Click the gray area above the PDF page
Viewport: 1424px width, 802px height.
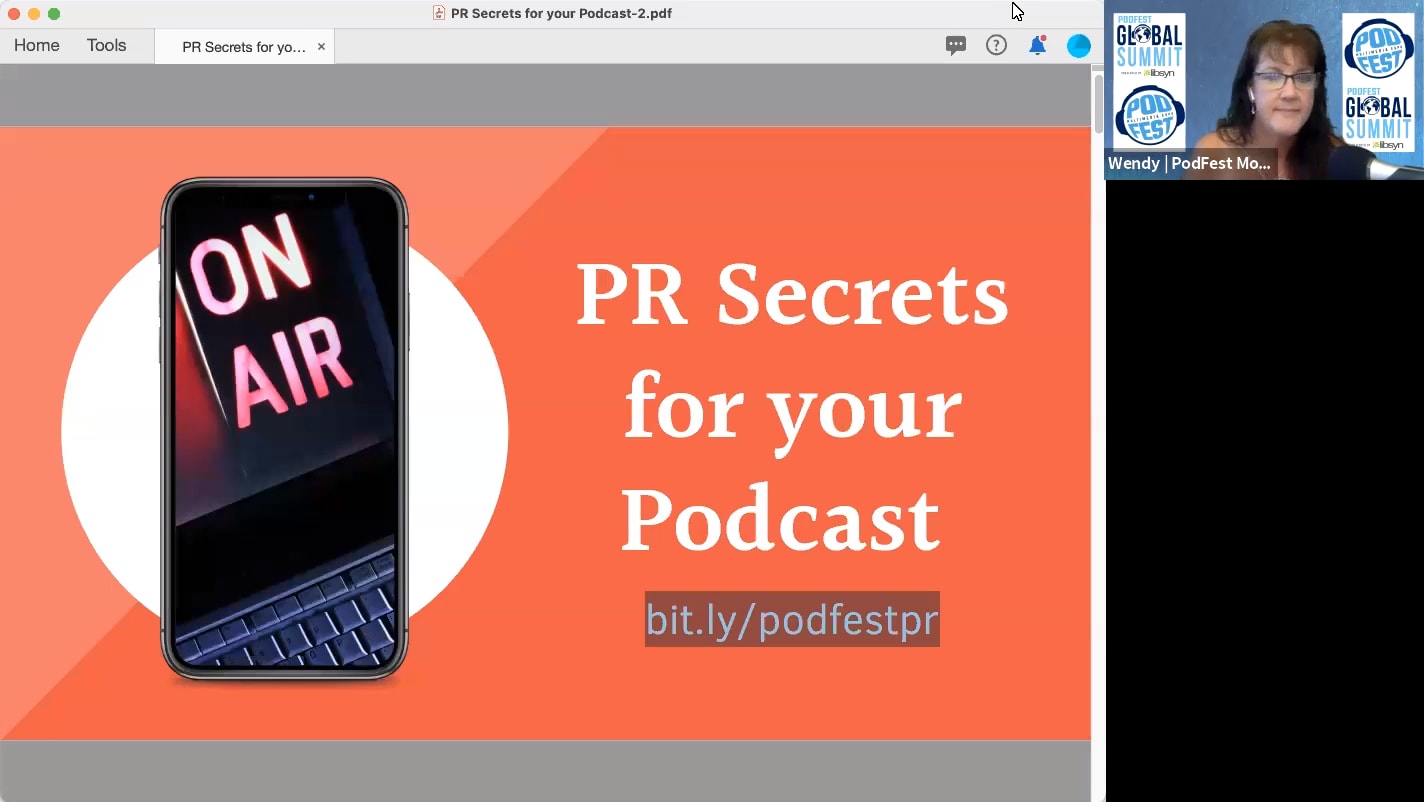545,97
